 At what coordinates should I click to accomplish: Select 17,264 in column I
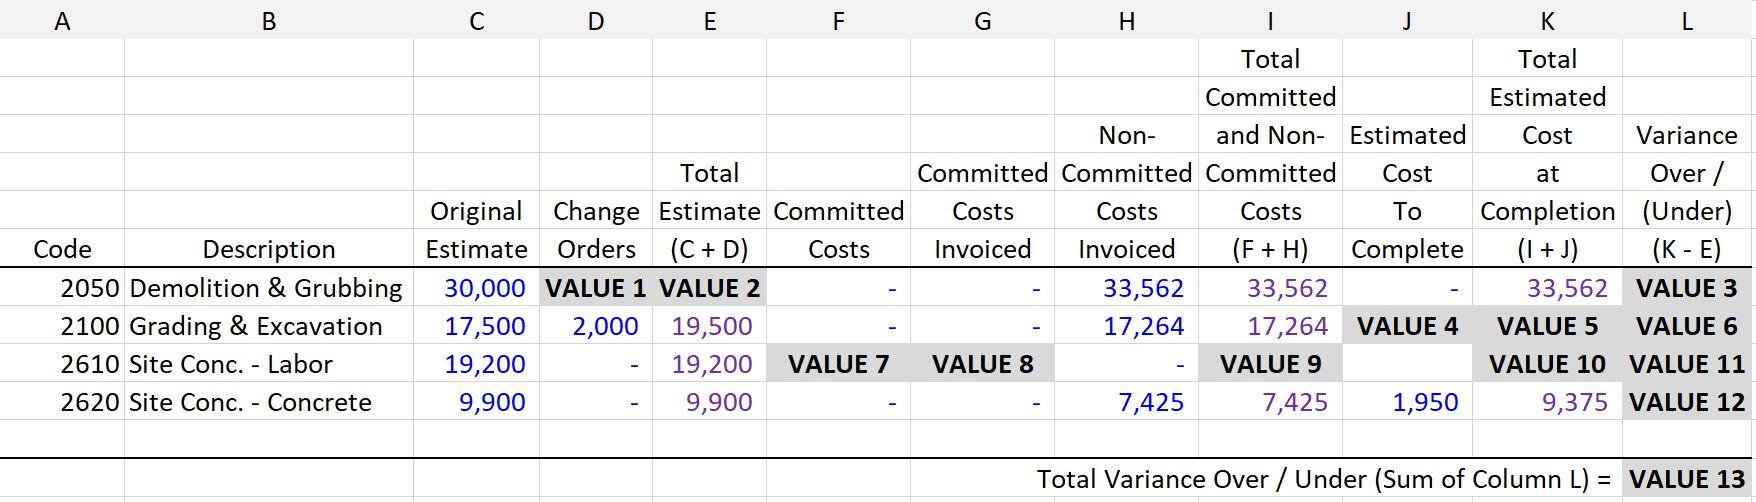[1270, 326]
